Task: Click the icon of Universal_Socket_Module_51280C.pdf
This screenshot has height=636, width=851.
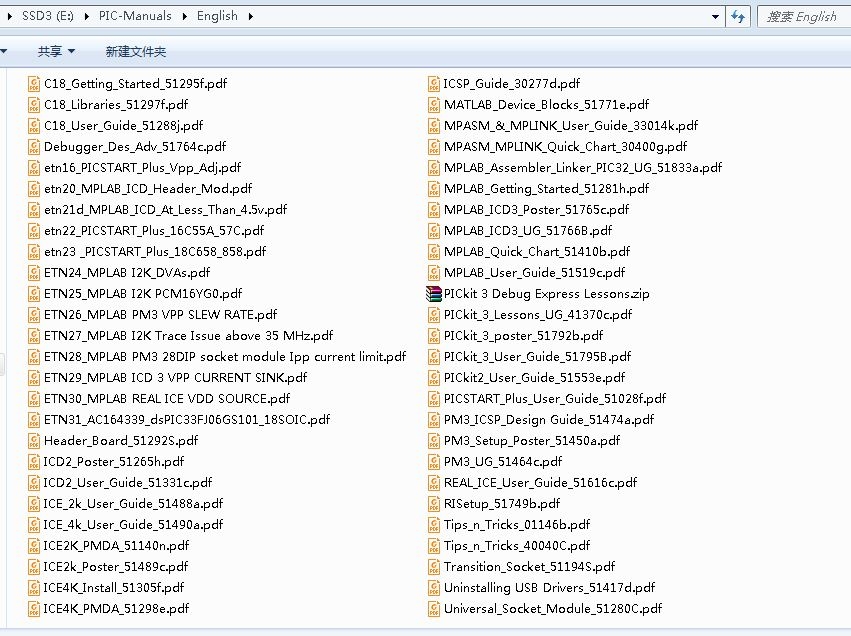Action: point(434,609)
